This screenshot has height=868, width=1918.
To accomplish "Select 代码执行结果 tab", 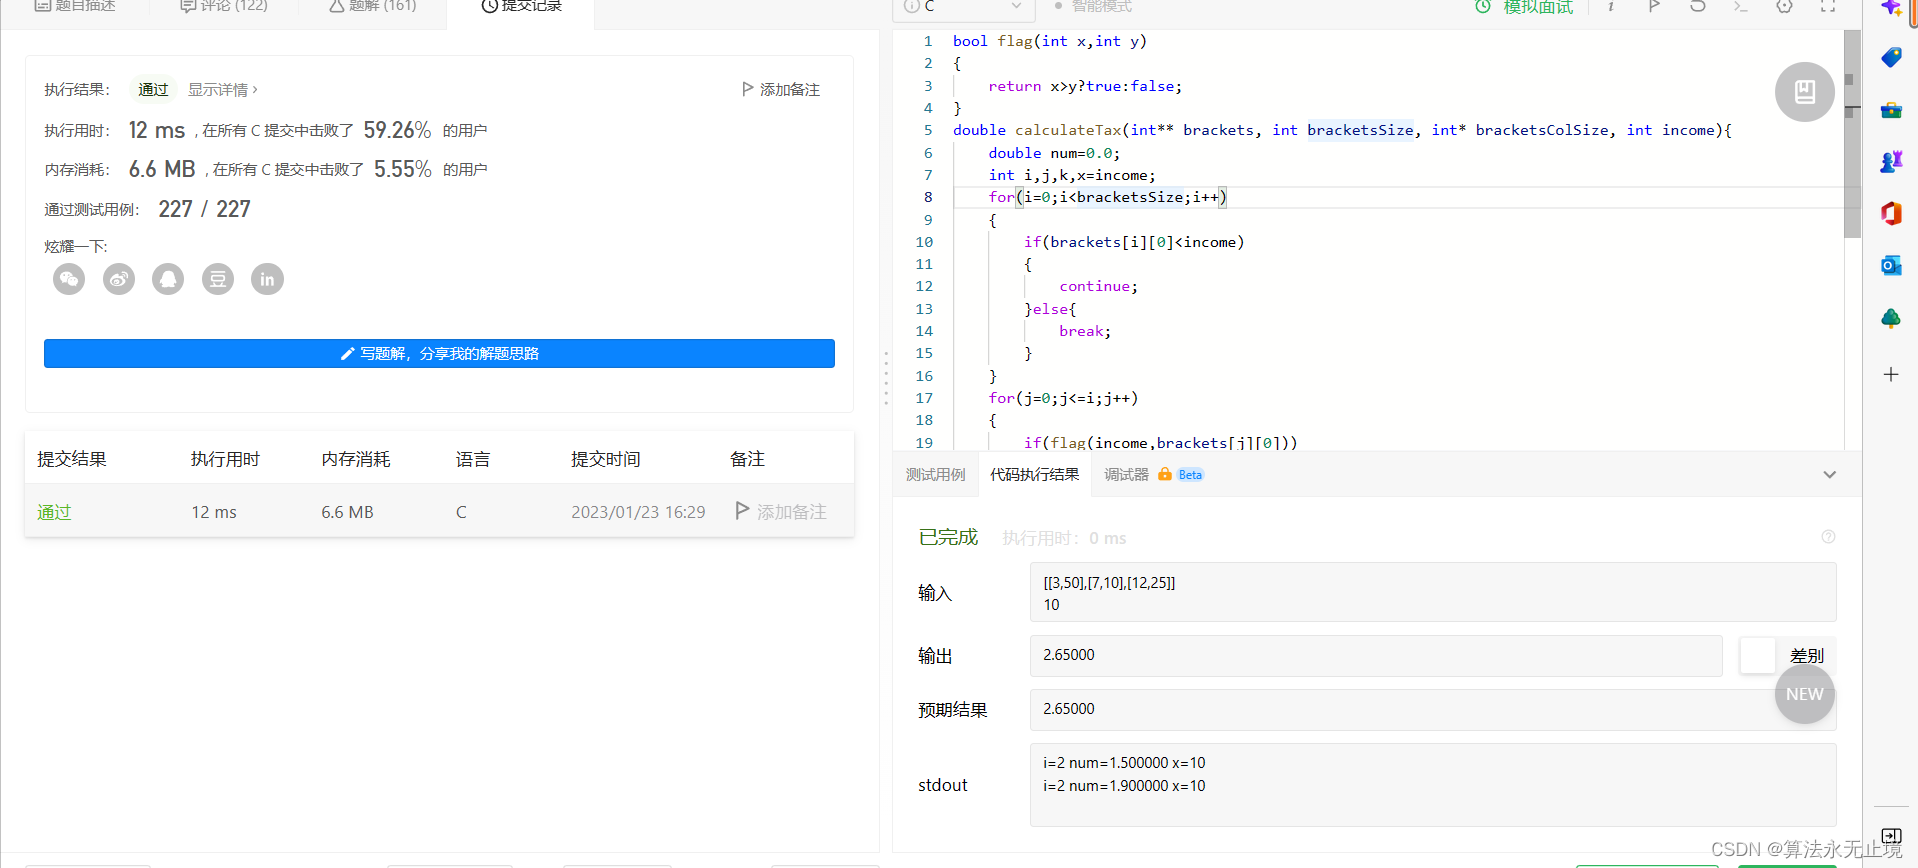I will 1035,475.
